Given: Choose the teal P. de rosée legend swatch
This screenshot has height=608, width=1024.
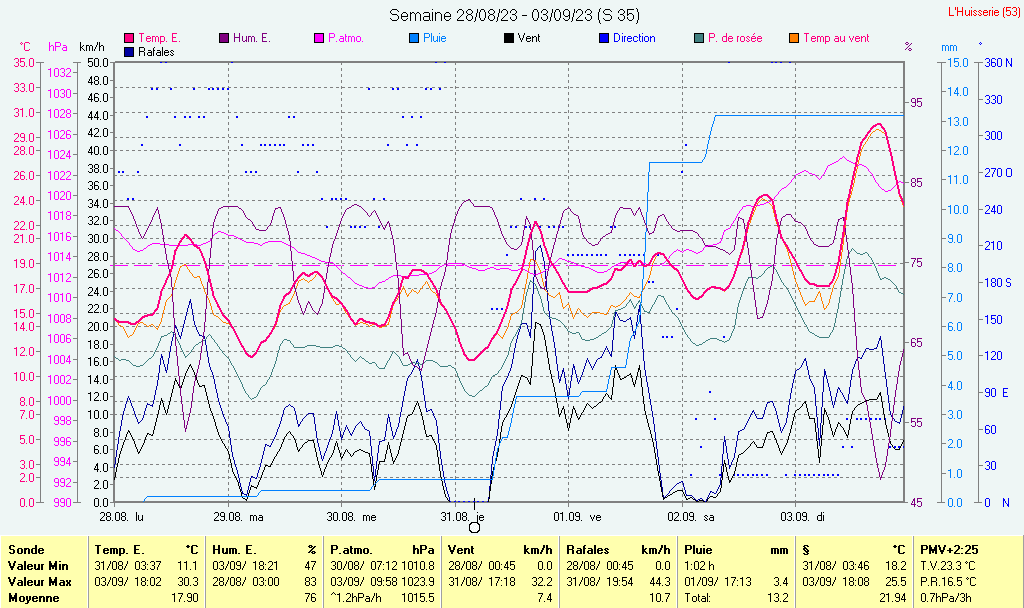Looking at the screenshot, I should click(699, 39).
